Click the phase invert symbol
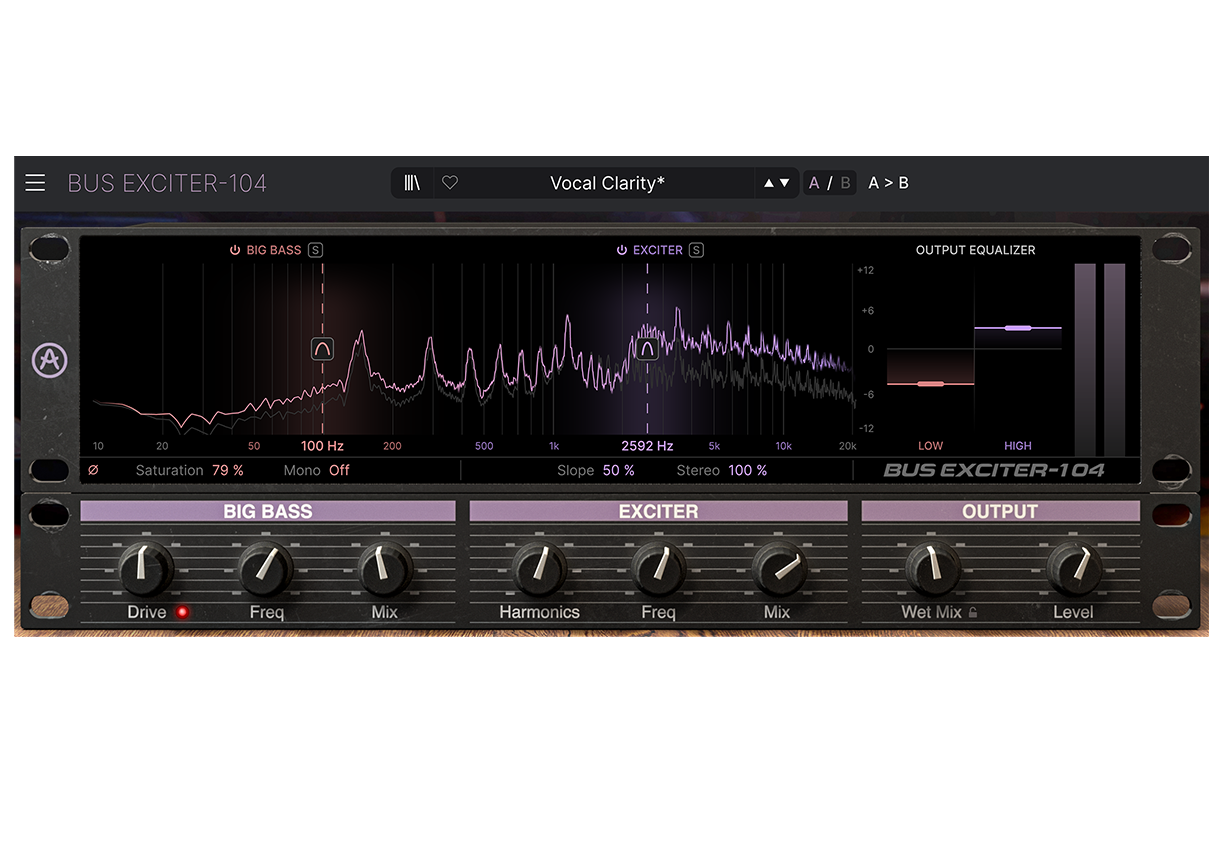The image size is (1209, 843). point(94,470)
